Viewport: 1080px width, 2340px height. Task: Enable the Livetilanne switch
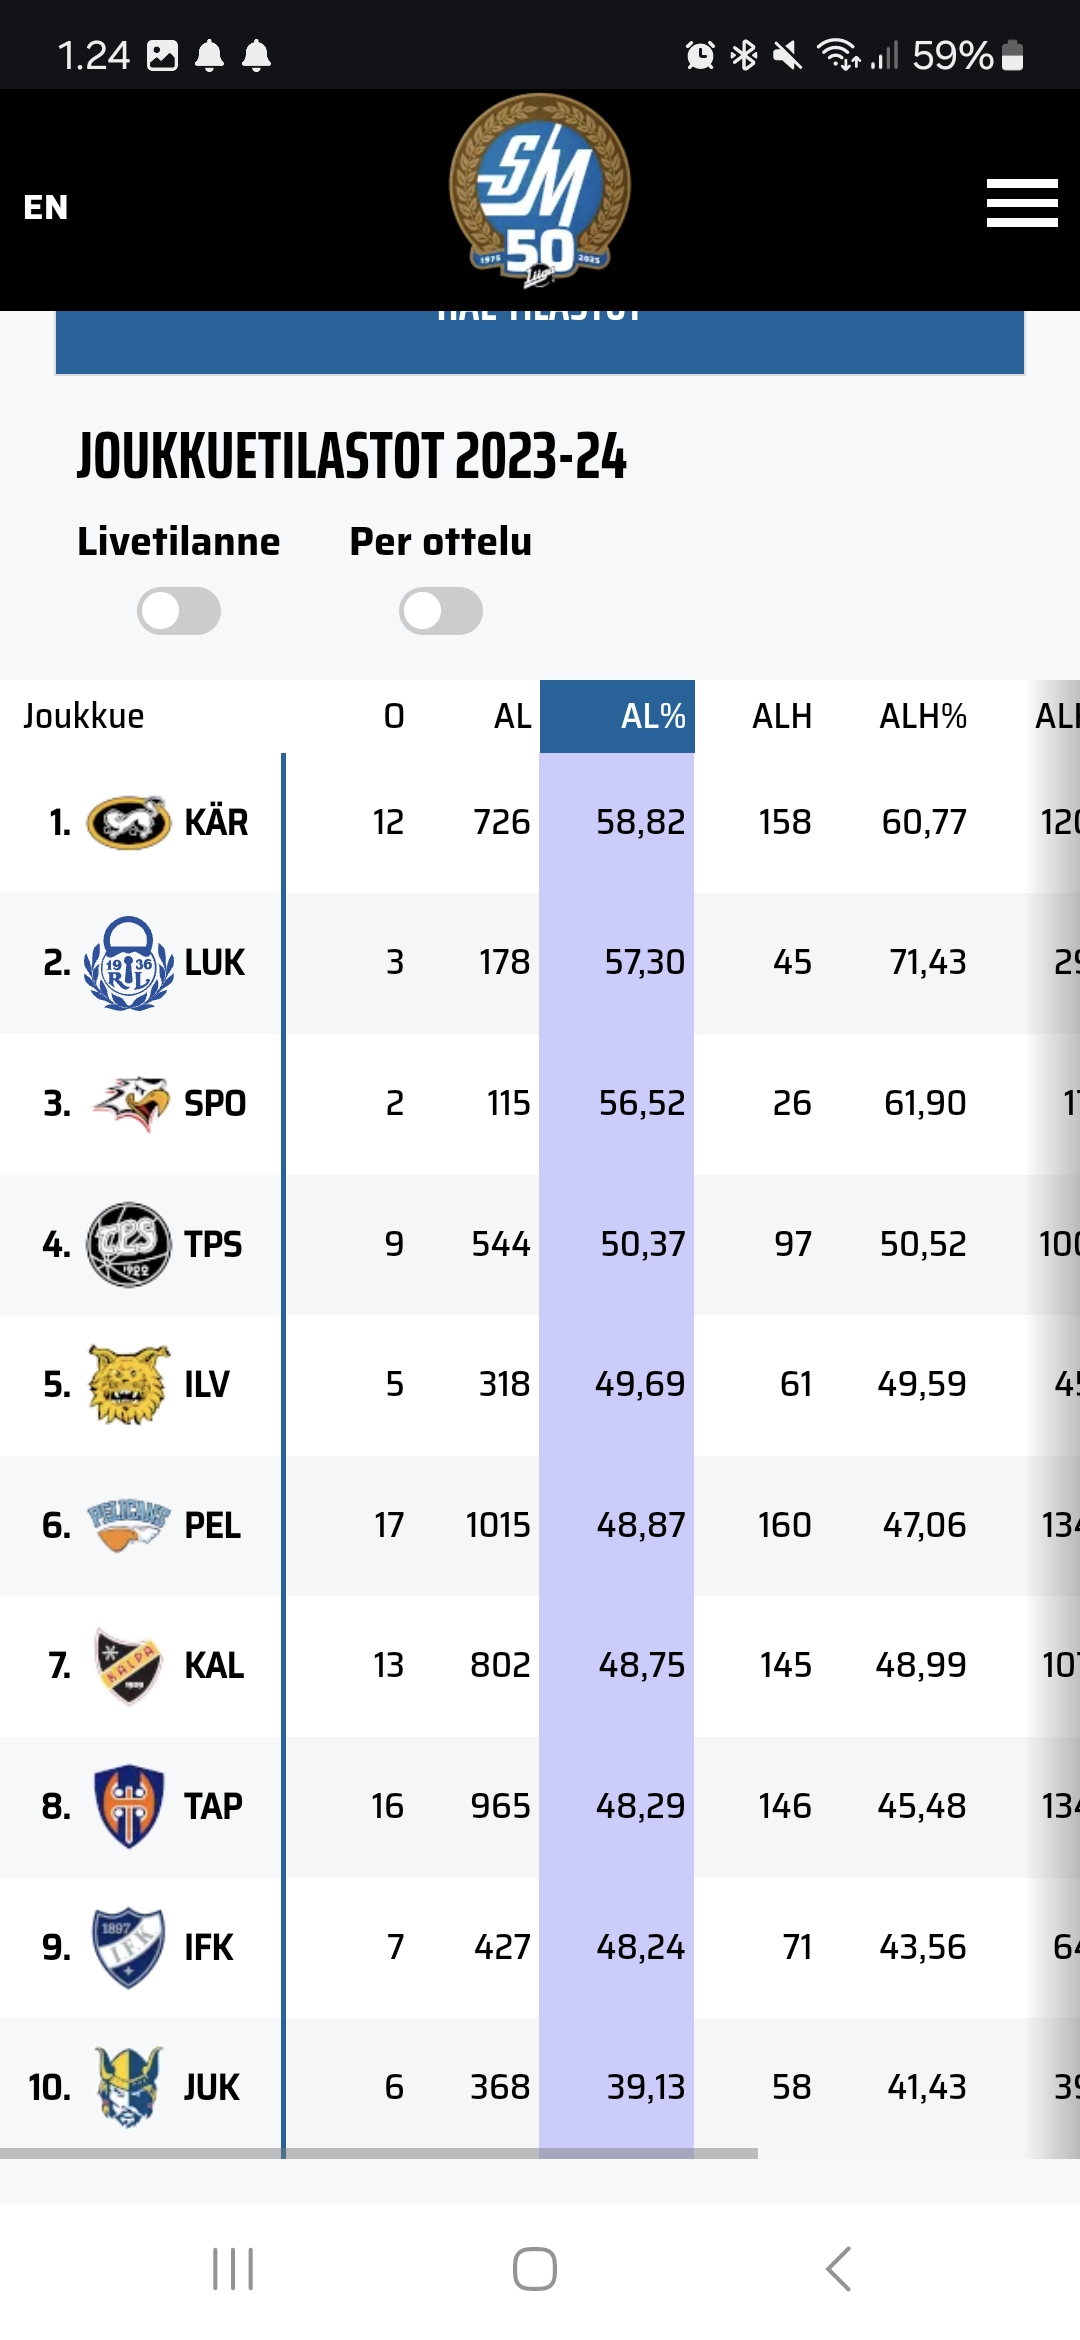179,611
